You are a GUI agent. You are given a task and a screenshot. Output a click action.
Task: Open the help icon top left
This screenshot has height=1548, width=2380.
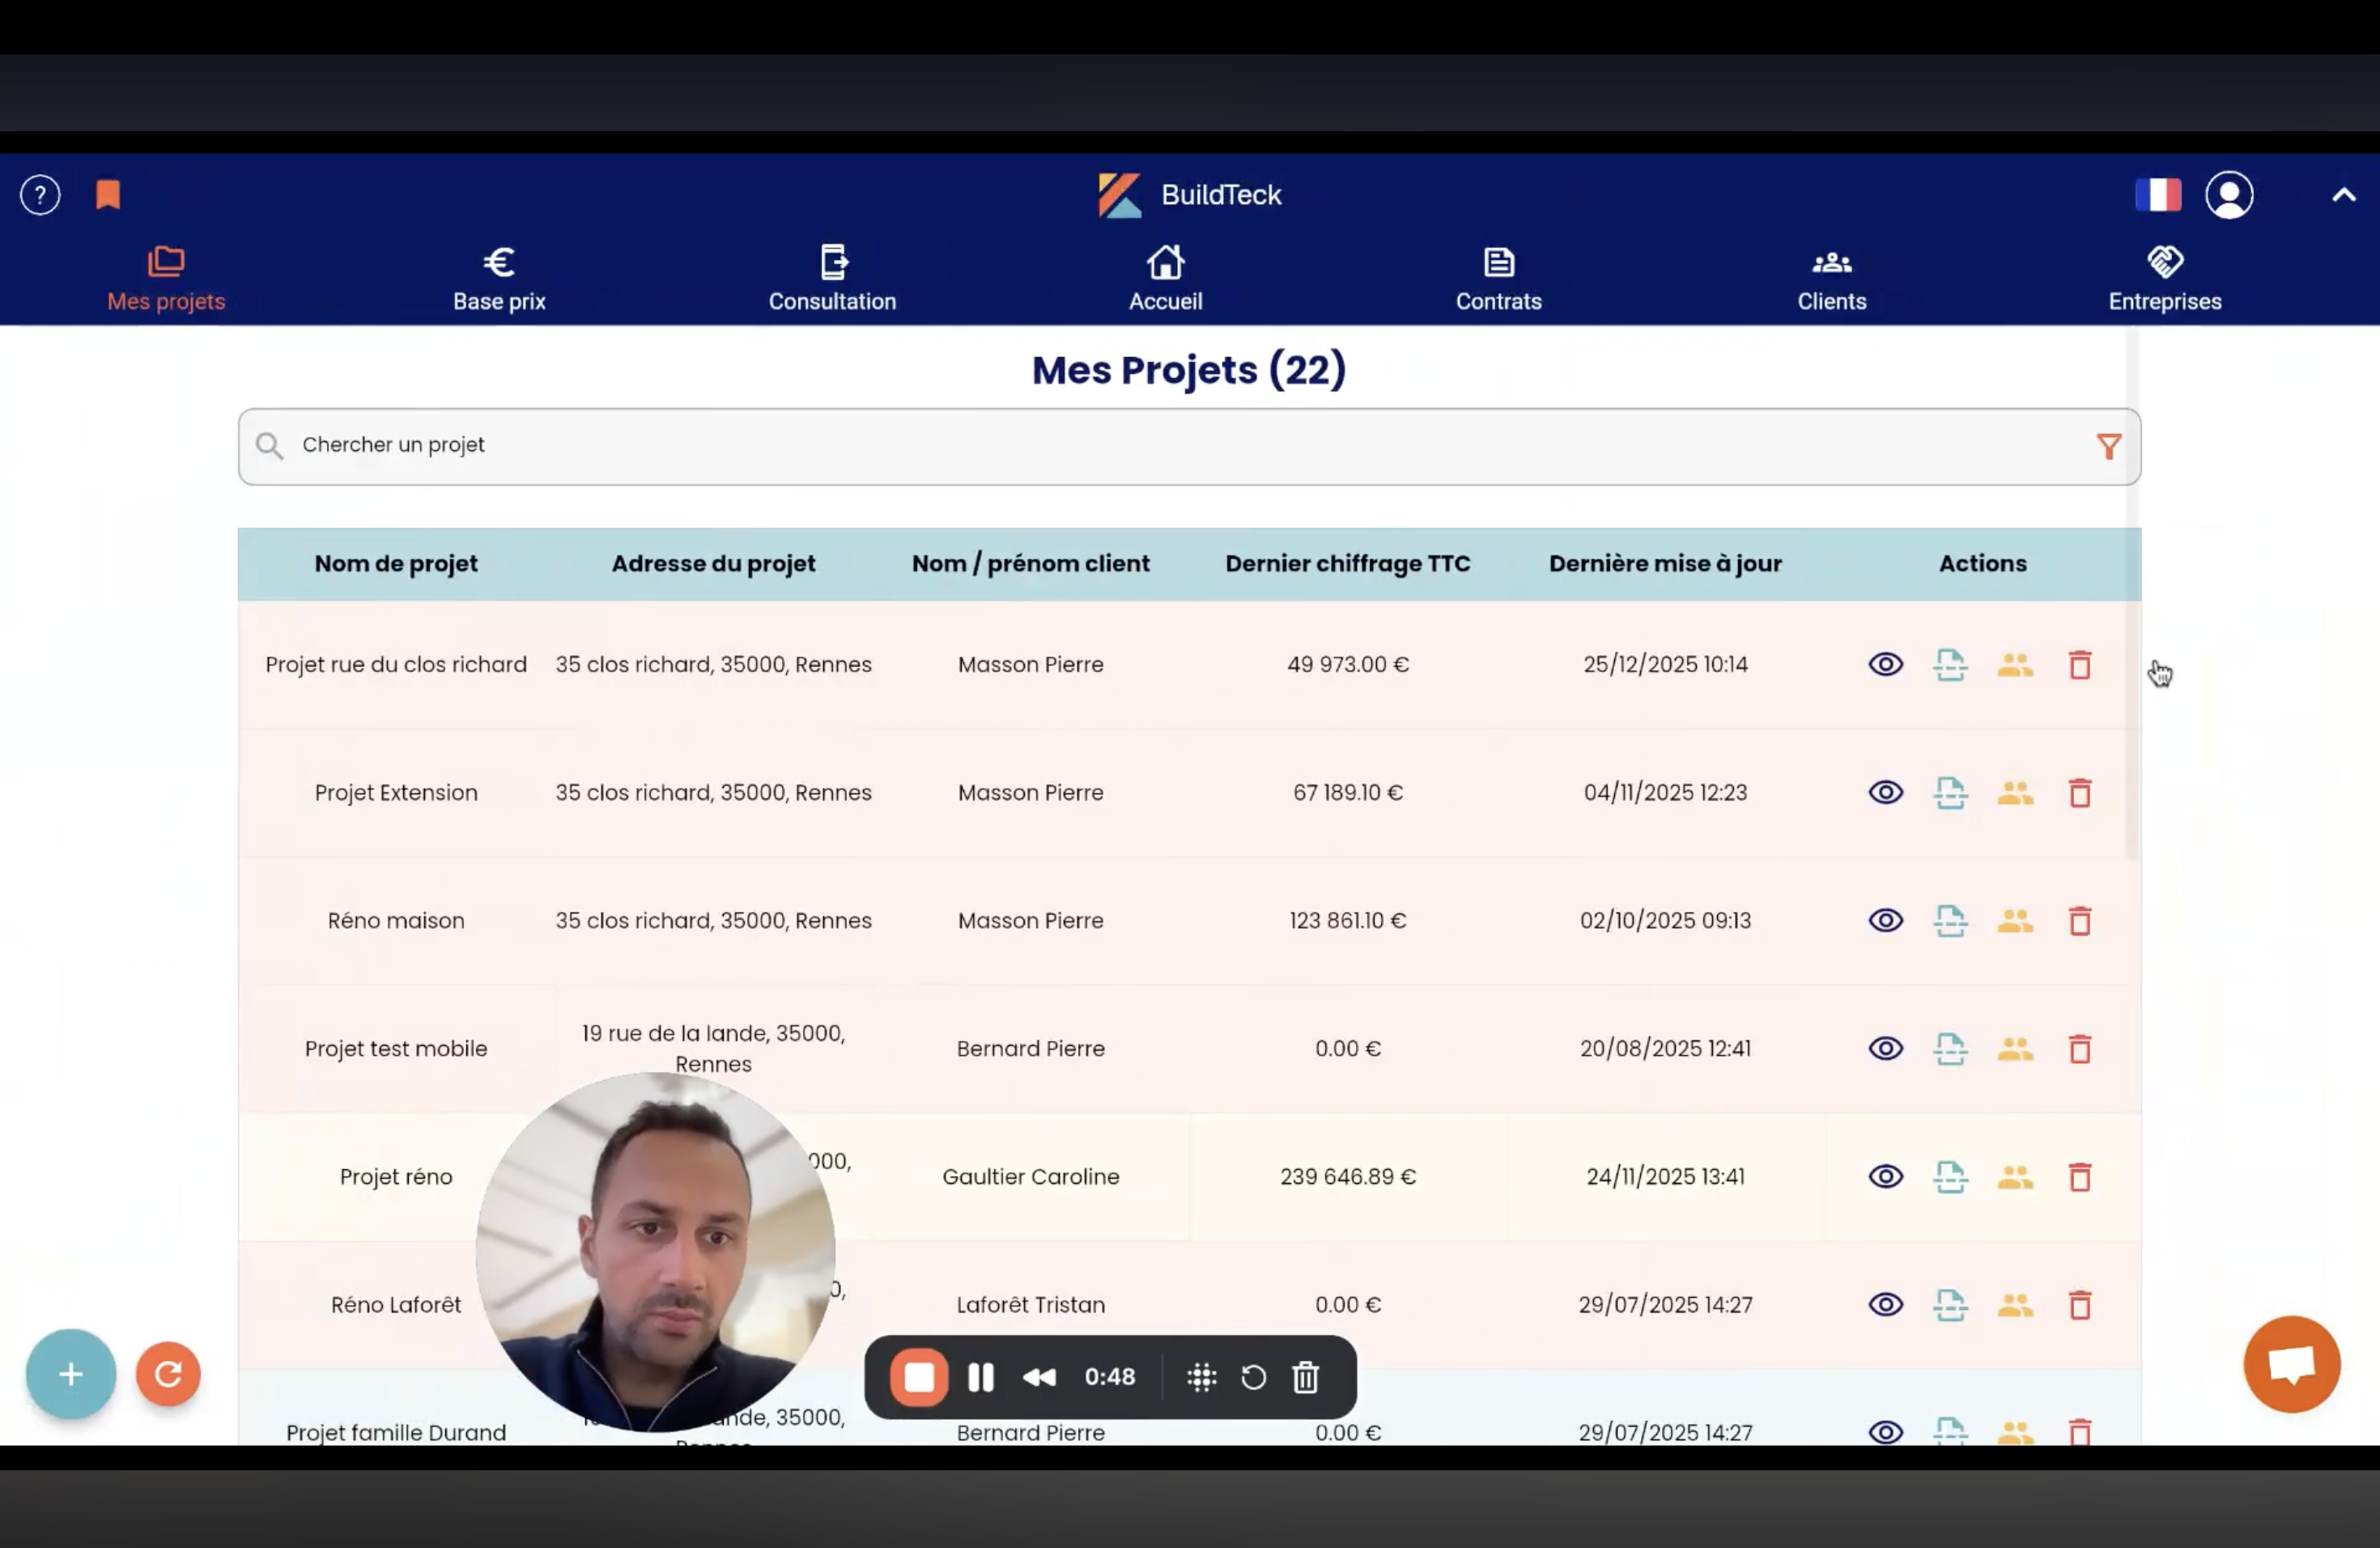(40, 195)
